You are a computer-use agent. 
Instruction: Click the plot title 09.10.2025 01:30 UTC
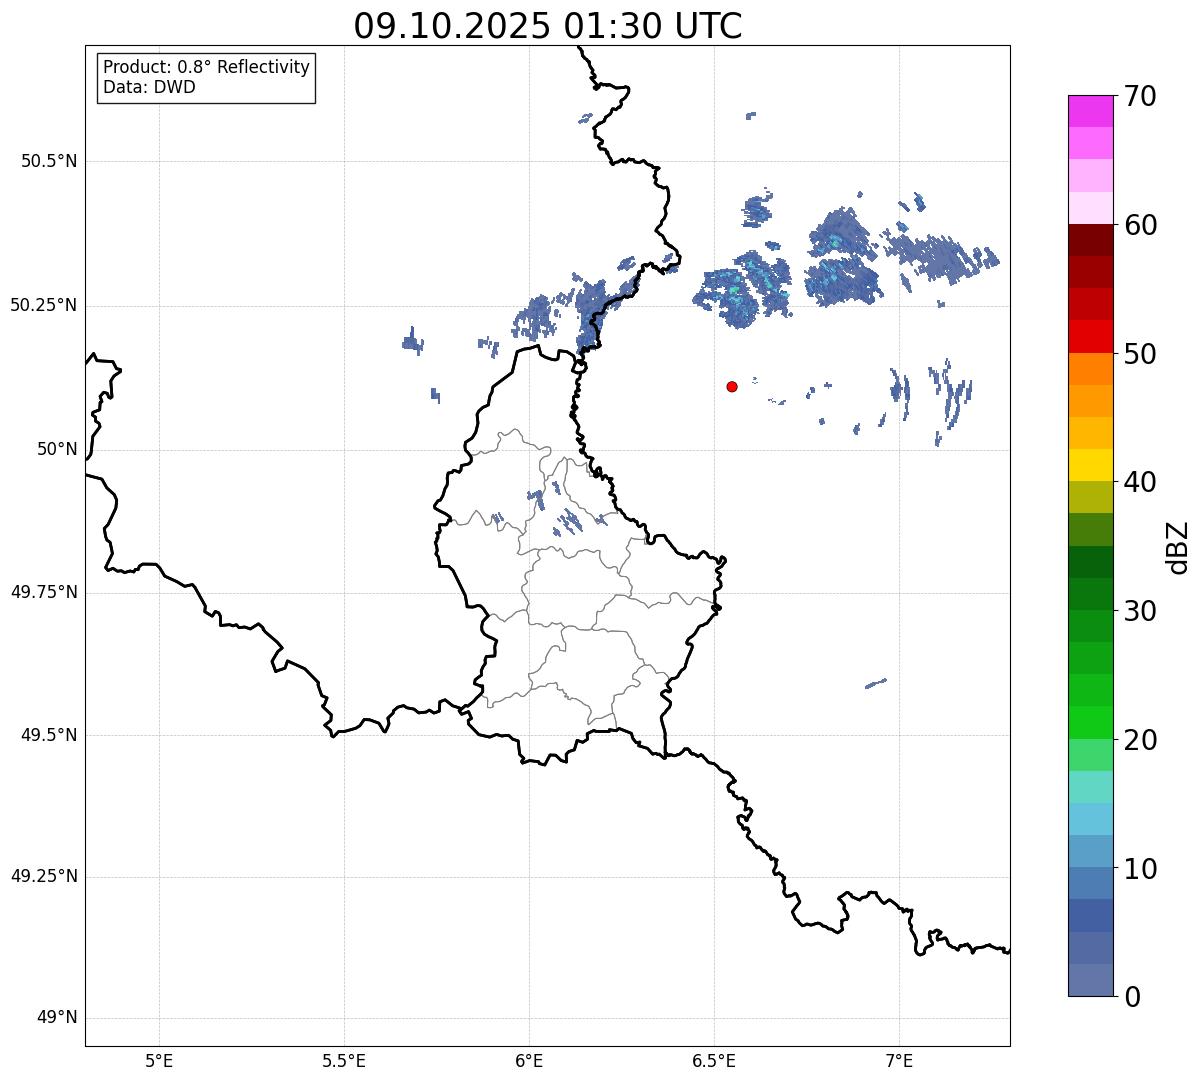[x=548, y=26]
